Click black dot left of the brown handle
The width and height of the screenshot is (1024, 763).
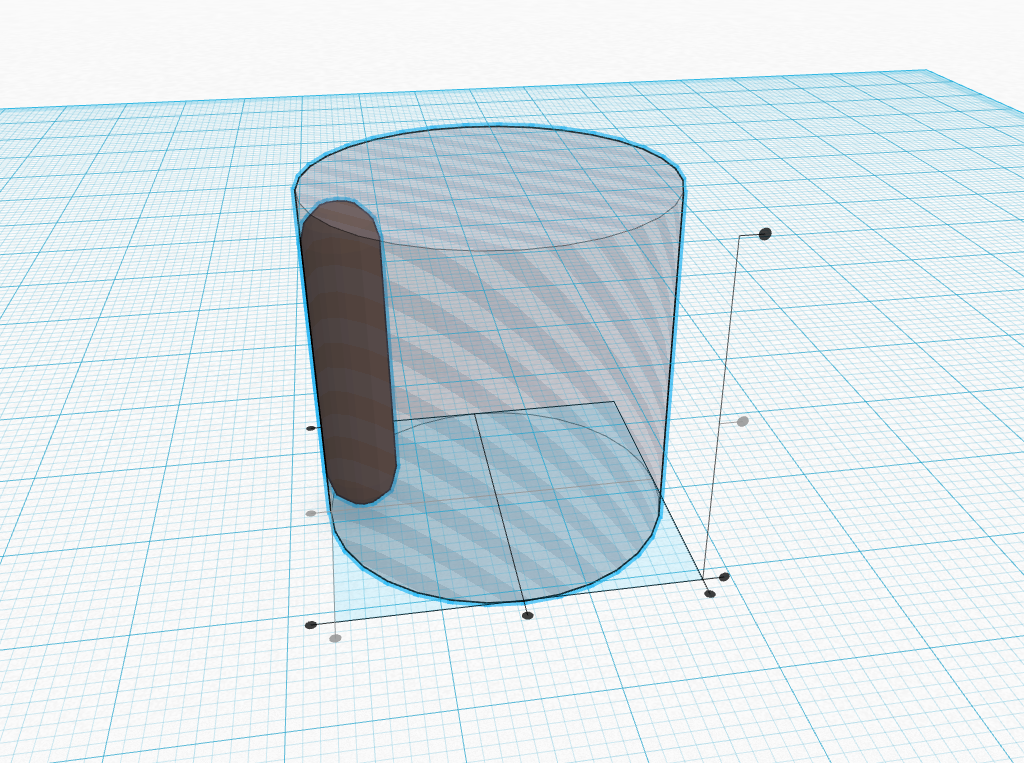(x=311, y=429)
